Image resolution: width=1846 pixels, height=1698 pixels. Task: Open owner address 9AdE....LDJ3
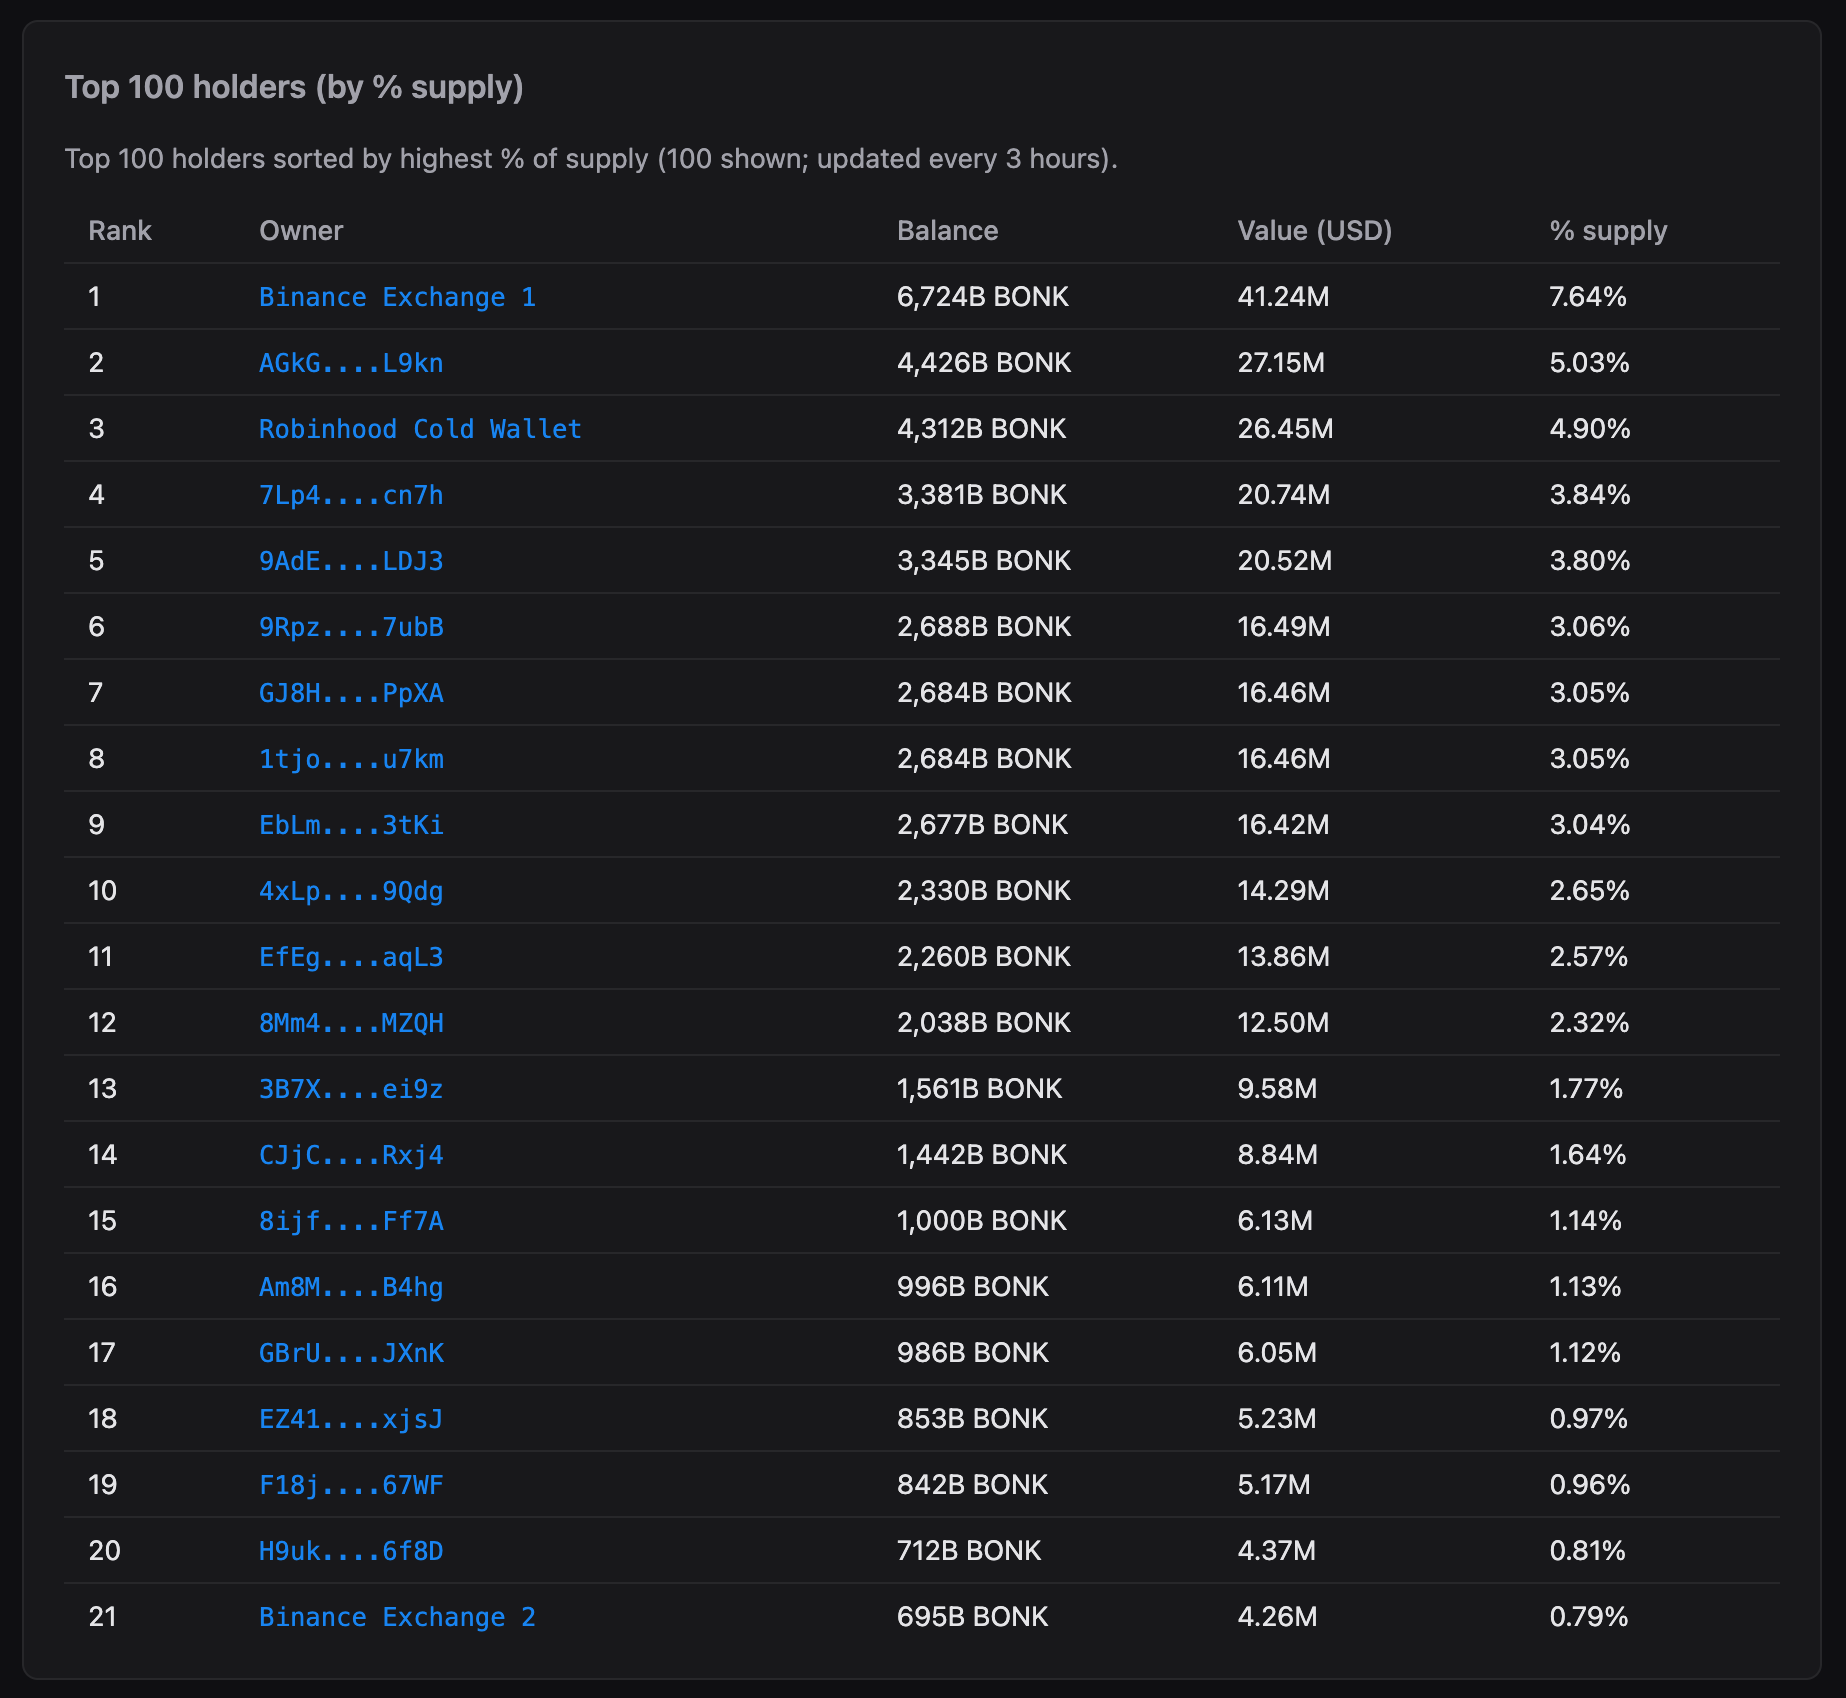pos(351,561)
